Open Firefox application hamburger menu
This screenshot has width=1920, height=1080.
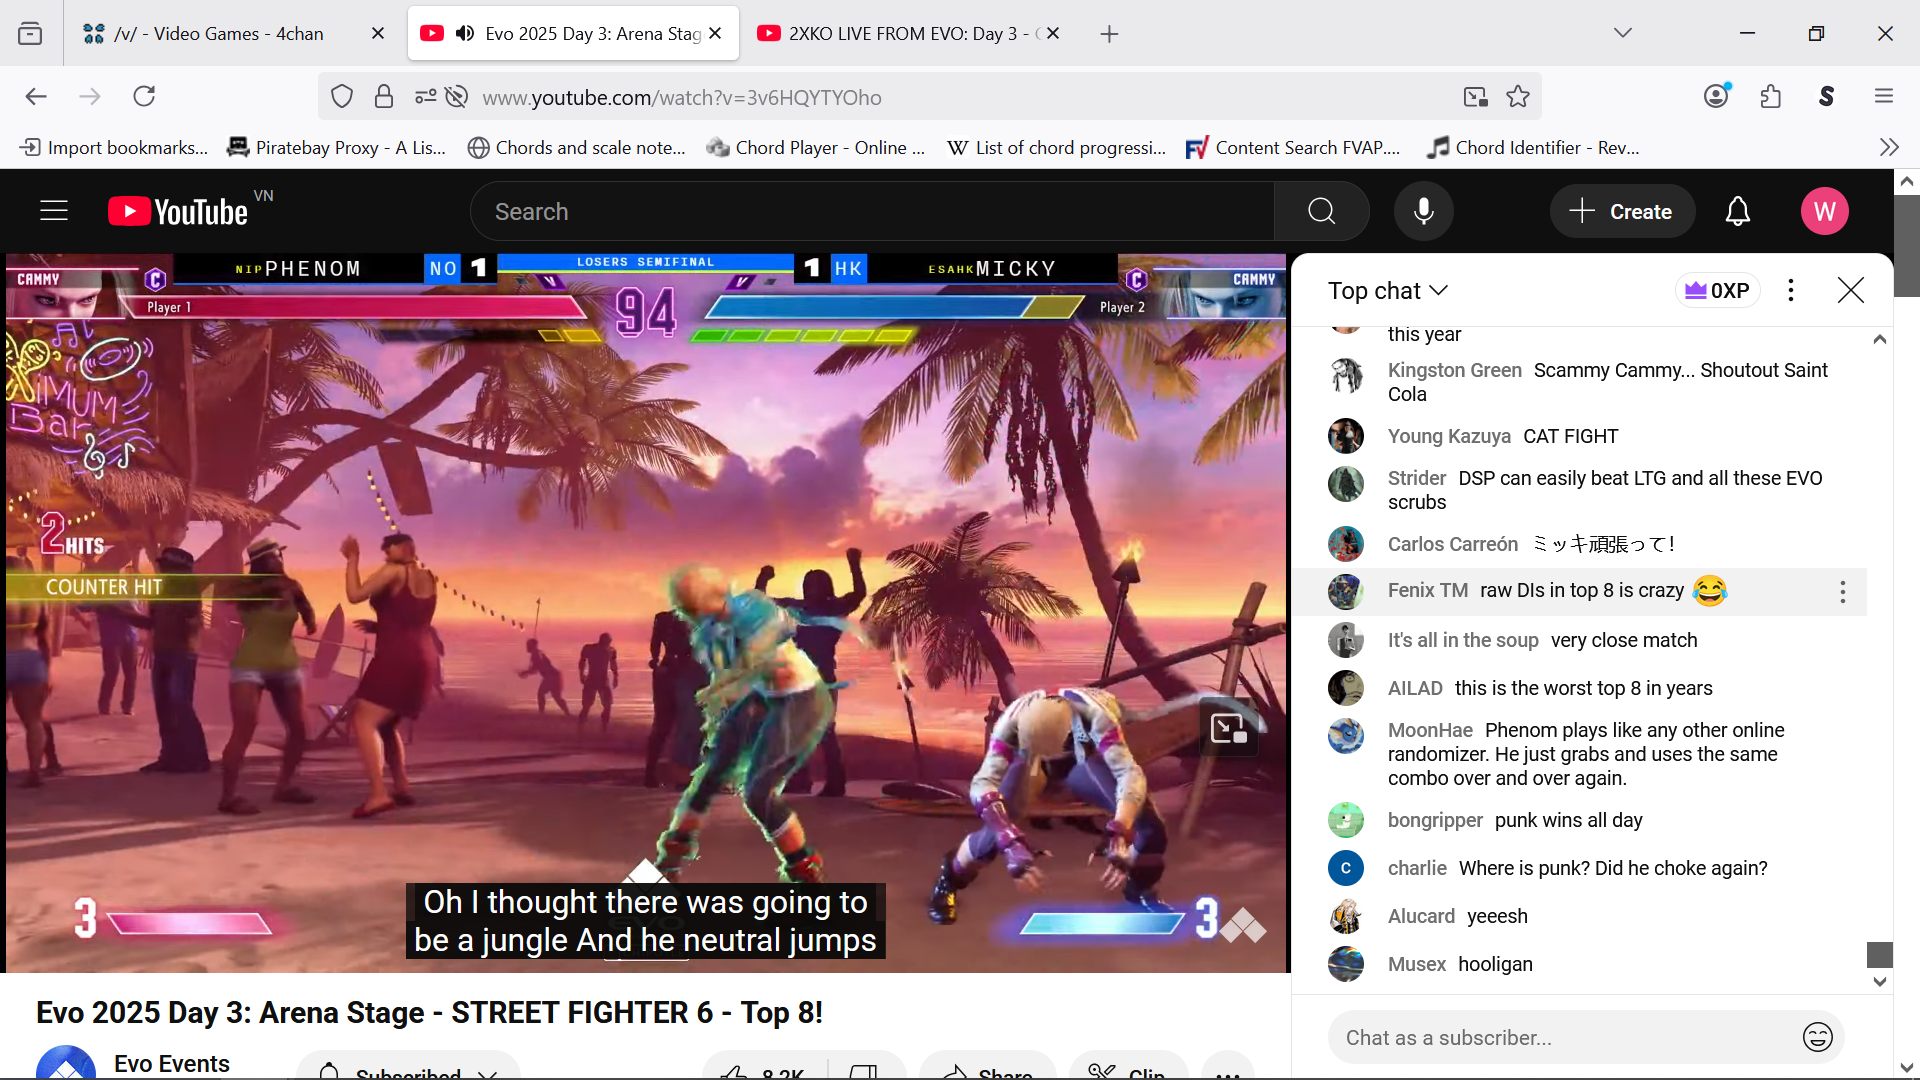tap(1884, 96)
